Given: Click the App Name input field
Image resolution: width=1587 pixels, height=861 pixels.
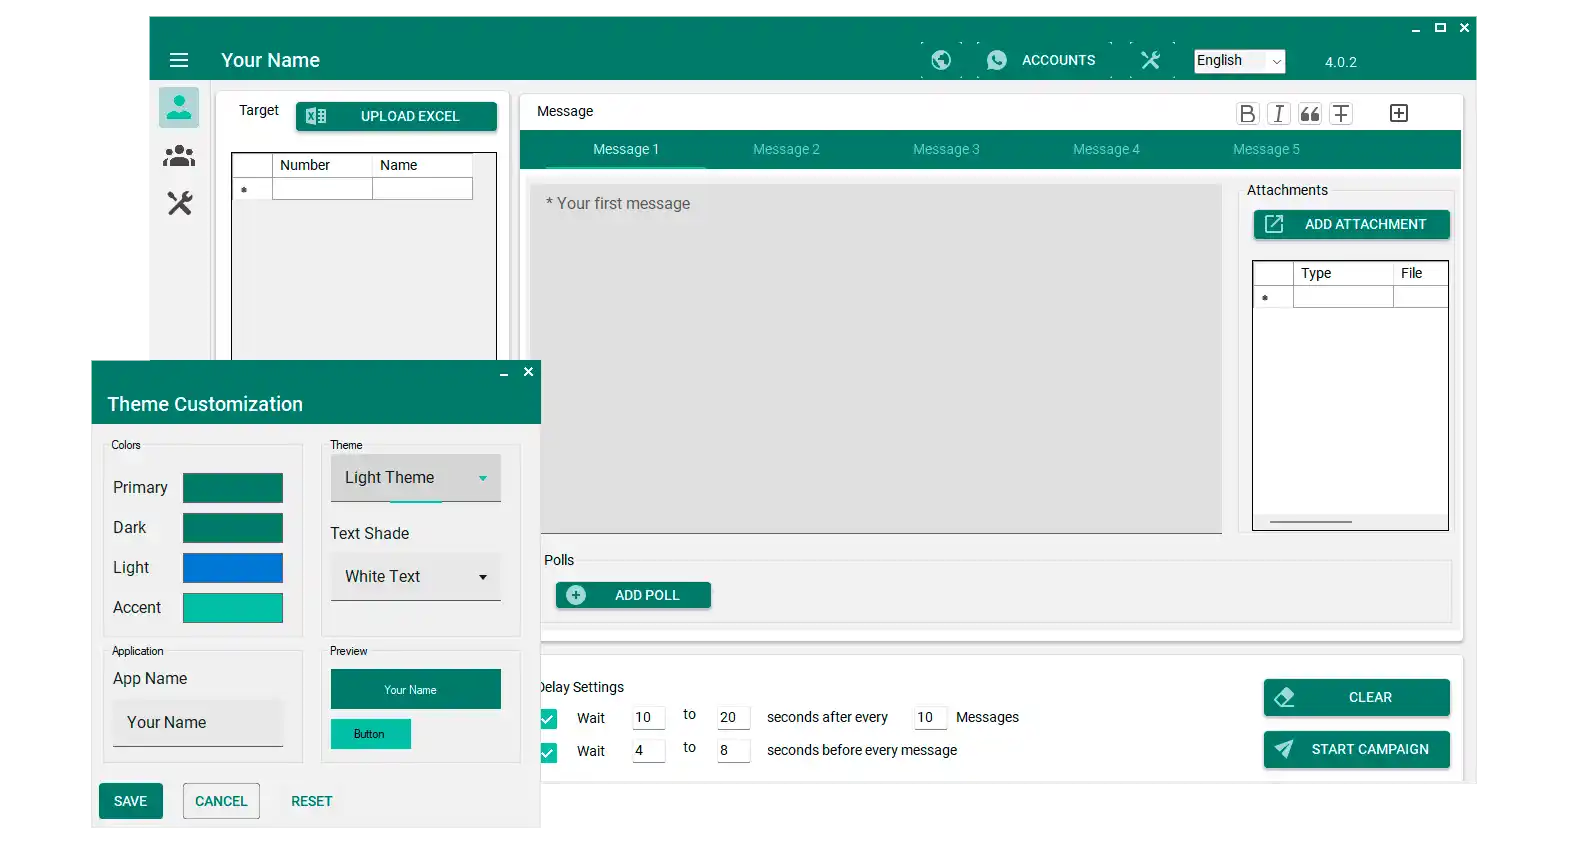Looking at the screenshot, I should [198, 723].
